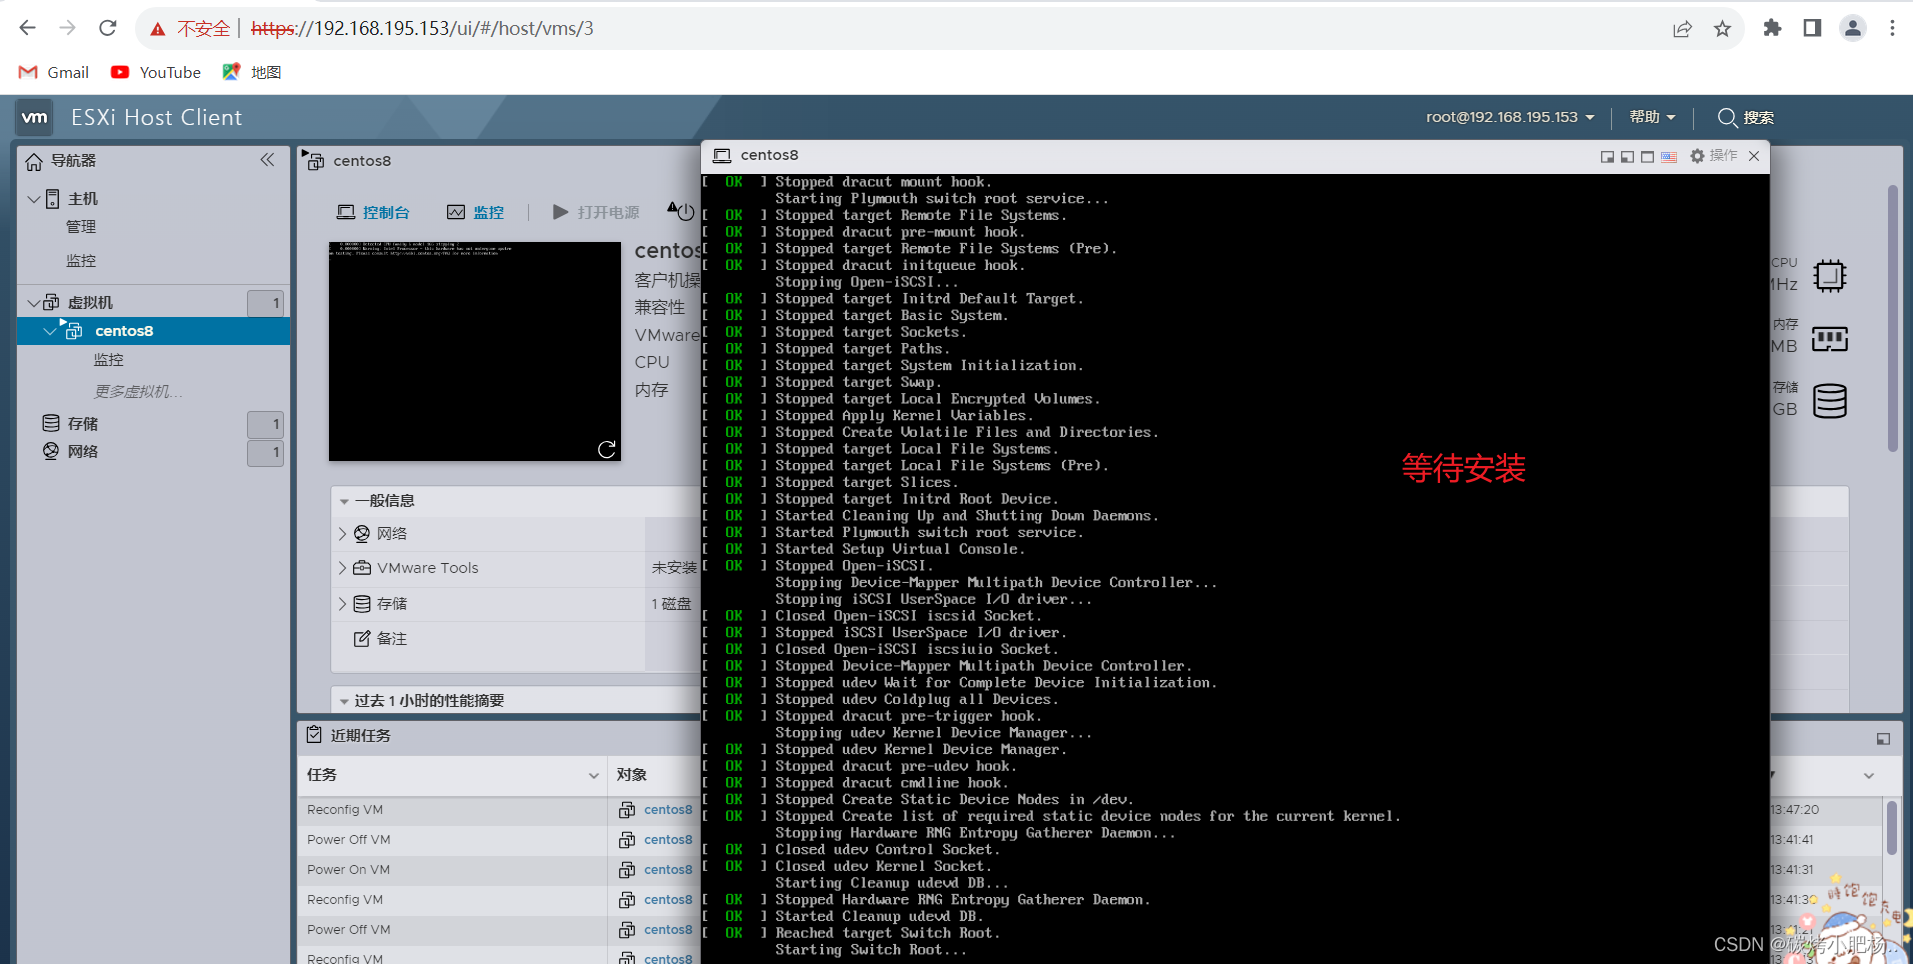Reload the current browser page
This screenshot has width=1913, height=964.
click(x=108, y=28)
